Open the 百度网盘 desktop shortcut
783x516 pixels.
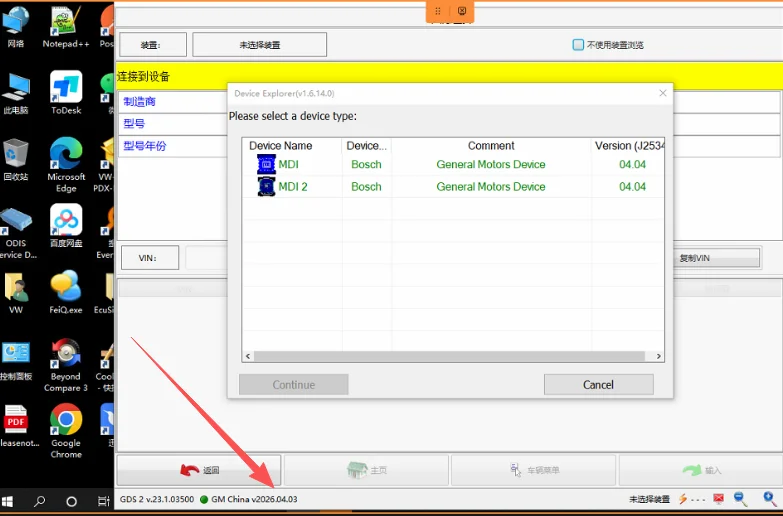(x=66, y=226)
